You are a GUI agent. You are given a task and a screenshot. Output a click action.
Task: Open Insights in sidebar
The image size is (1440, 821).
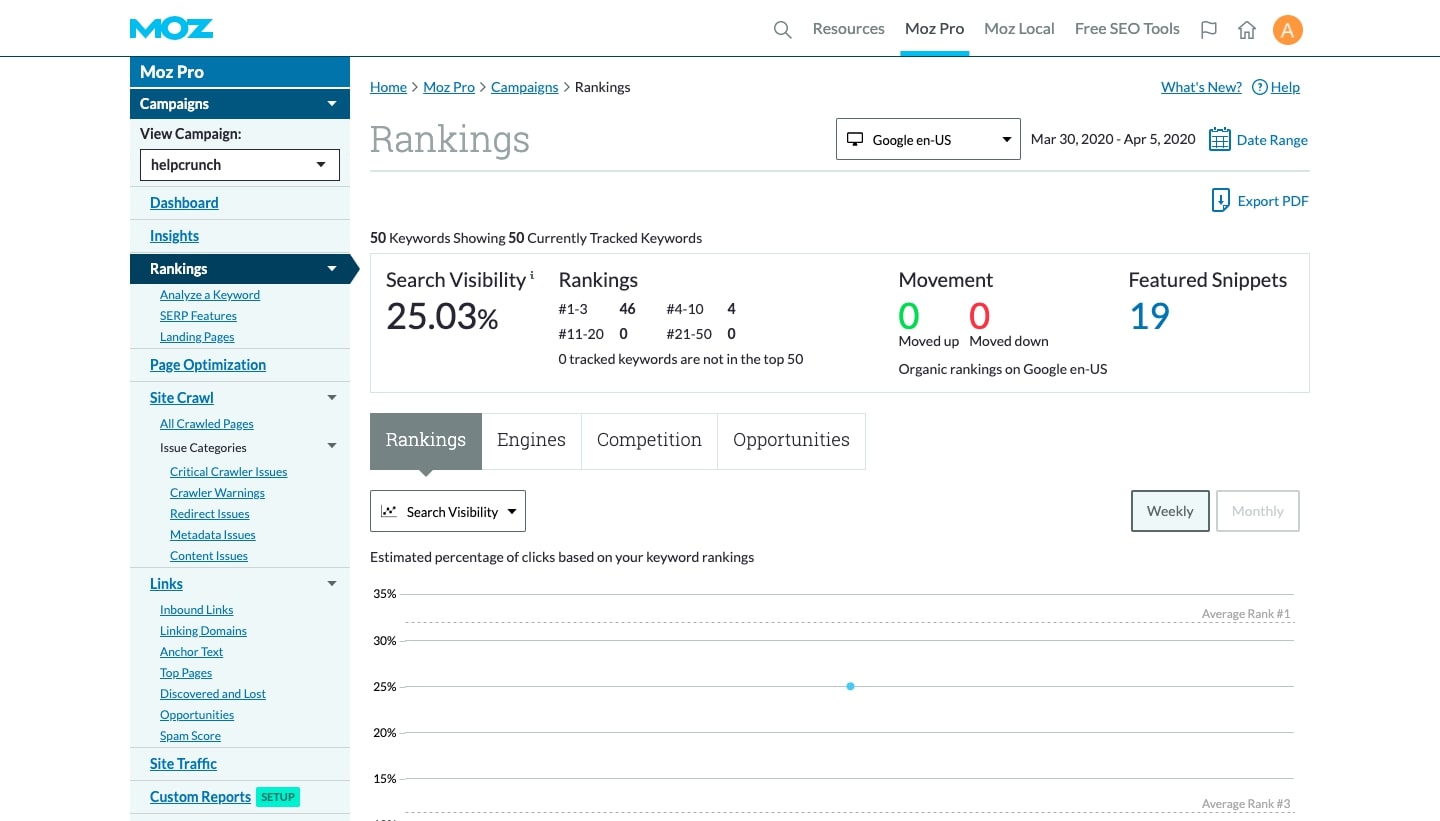(x=174, y=236)
